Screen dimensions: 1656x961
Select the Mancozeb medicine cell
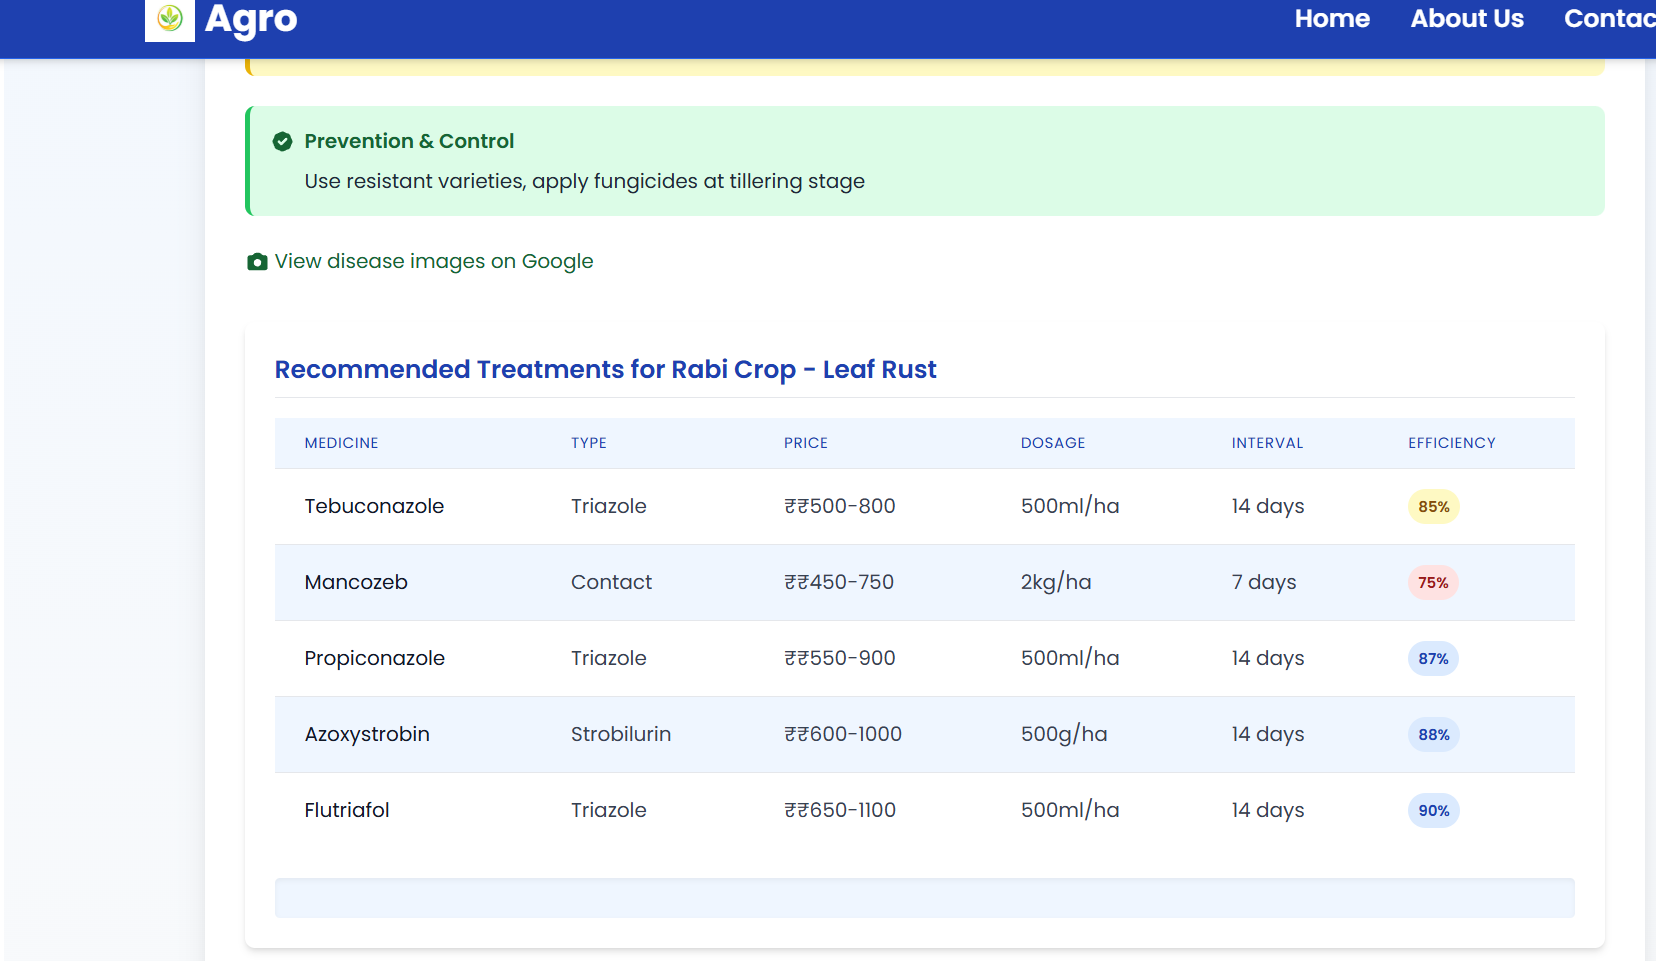click(x=356, y=583)
